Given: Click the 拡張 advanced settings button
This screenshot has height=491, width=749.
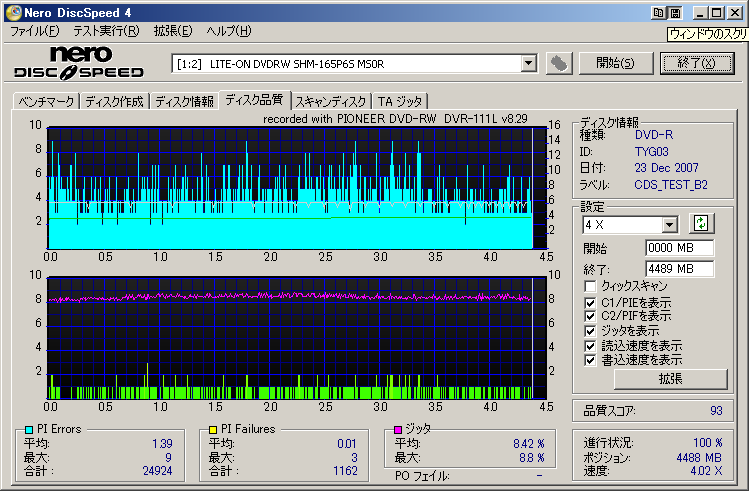Looking at the screenshot, I should click(x=671, y=379).
